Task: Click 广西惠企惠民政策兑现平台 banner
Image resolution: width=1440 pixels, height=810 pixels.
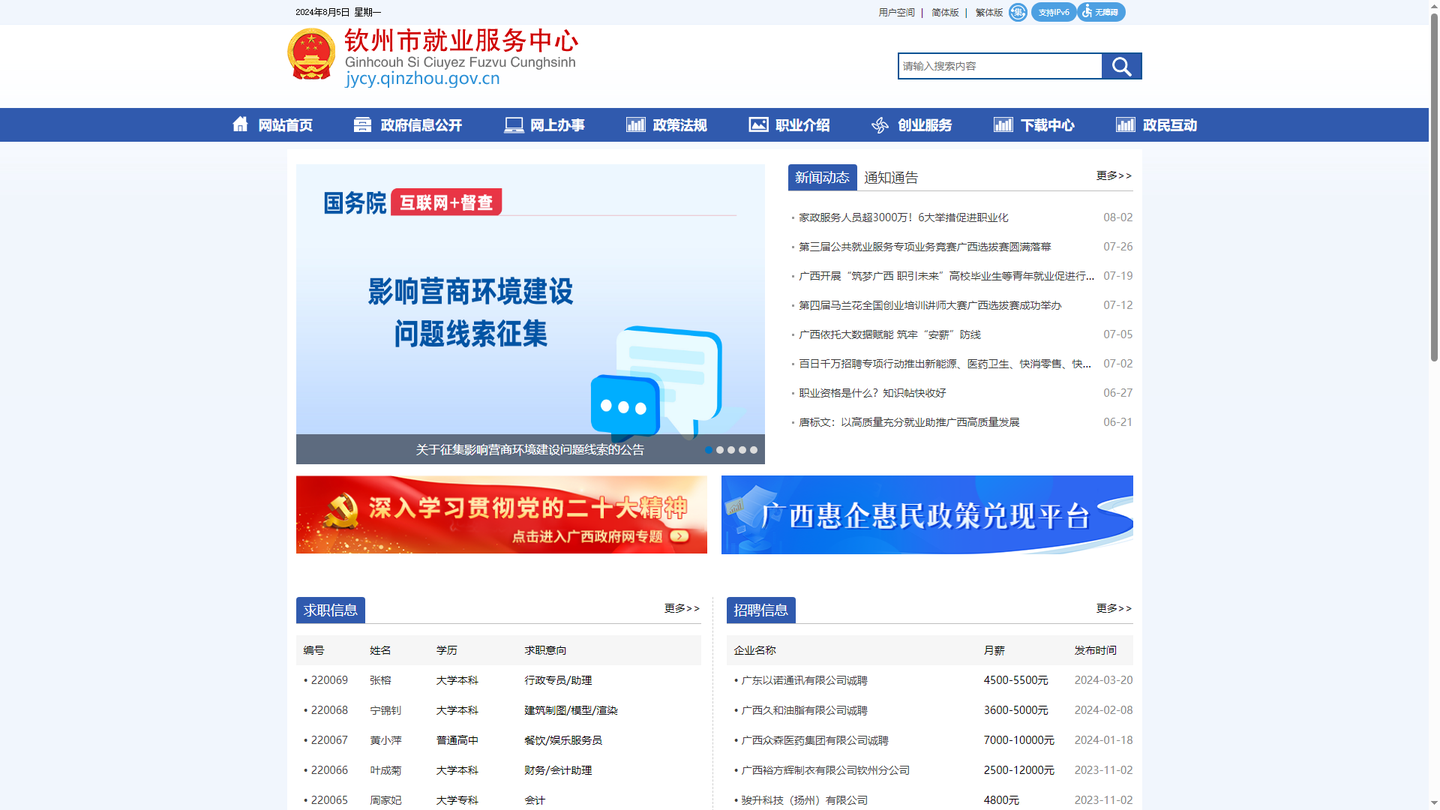Action: pos(927,514)
